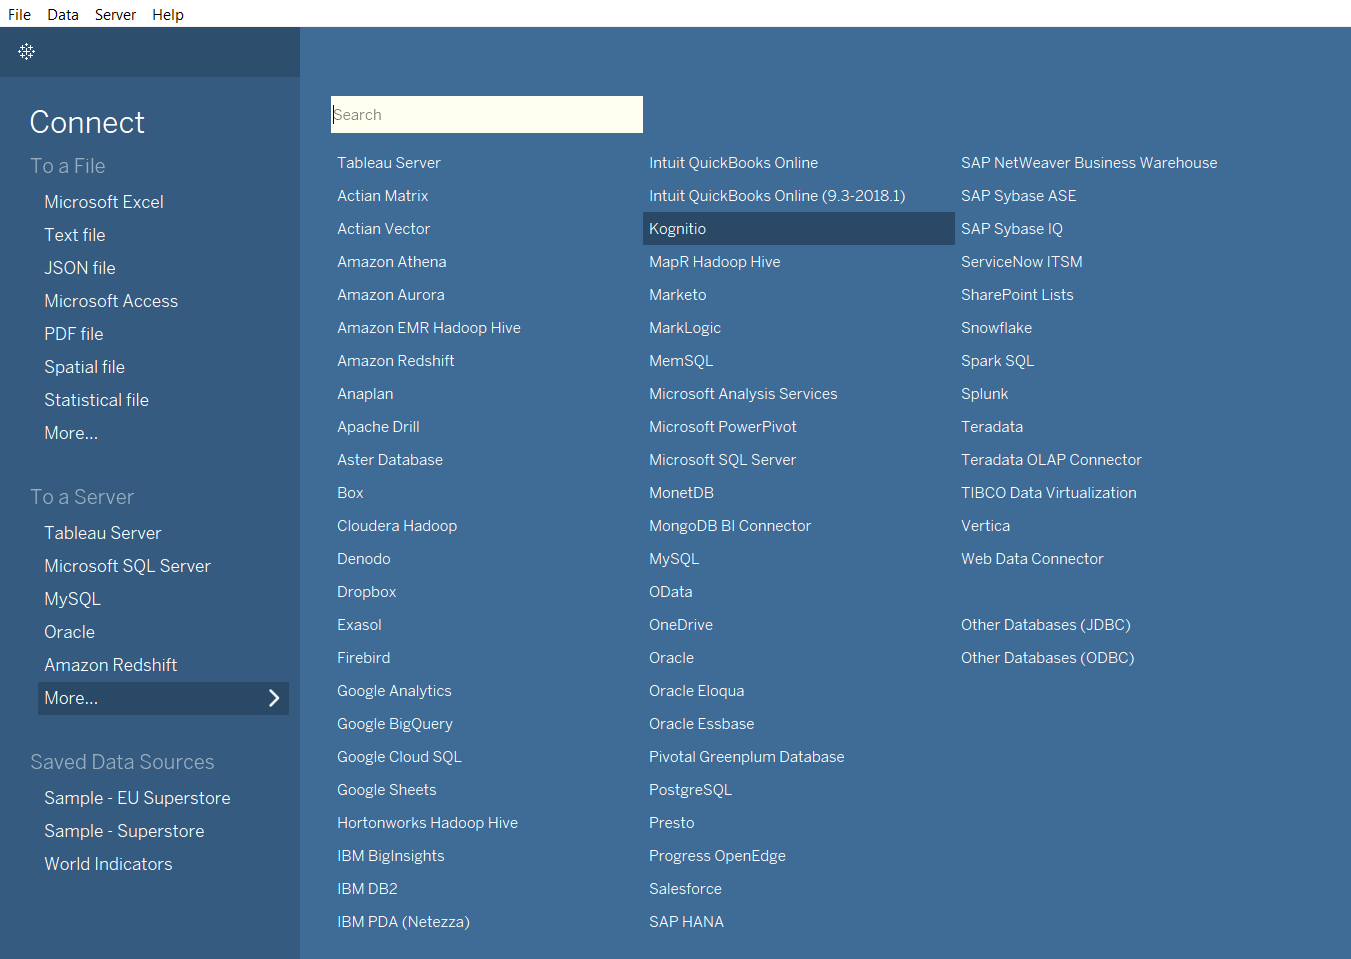Select Other Databases (ODBC)
Image resolution: width=1351 pixels, height=959 pixels.
click(1047, 658)
